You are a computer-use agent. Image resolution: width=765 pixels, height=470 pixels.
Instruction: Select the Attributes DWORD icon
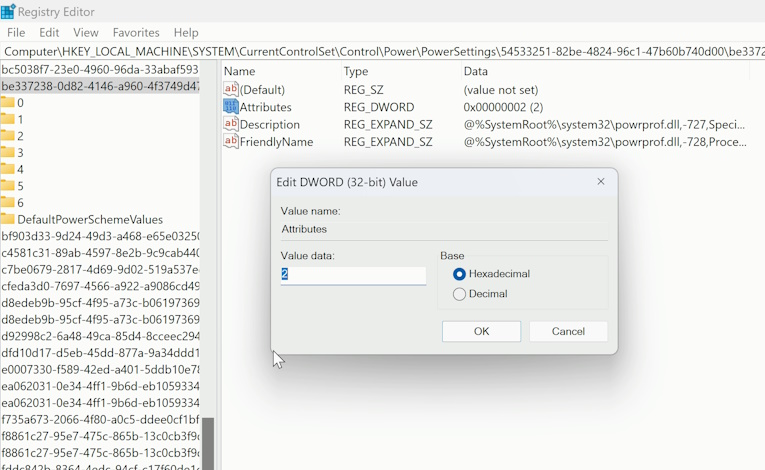[231, 106]
